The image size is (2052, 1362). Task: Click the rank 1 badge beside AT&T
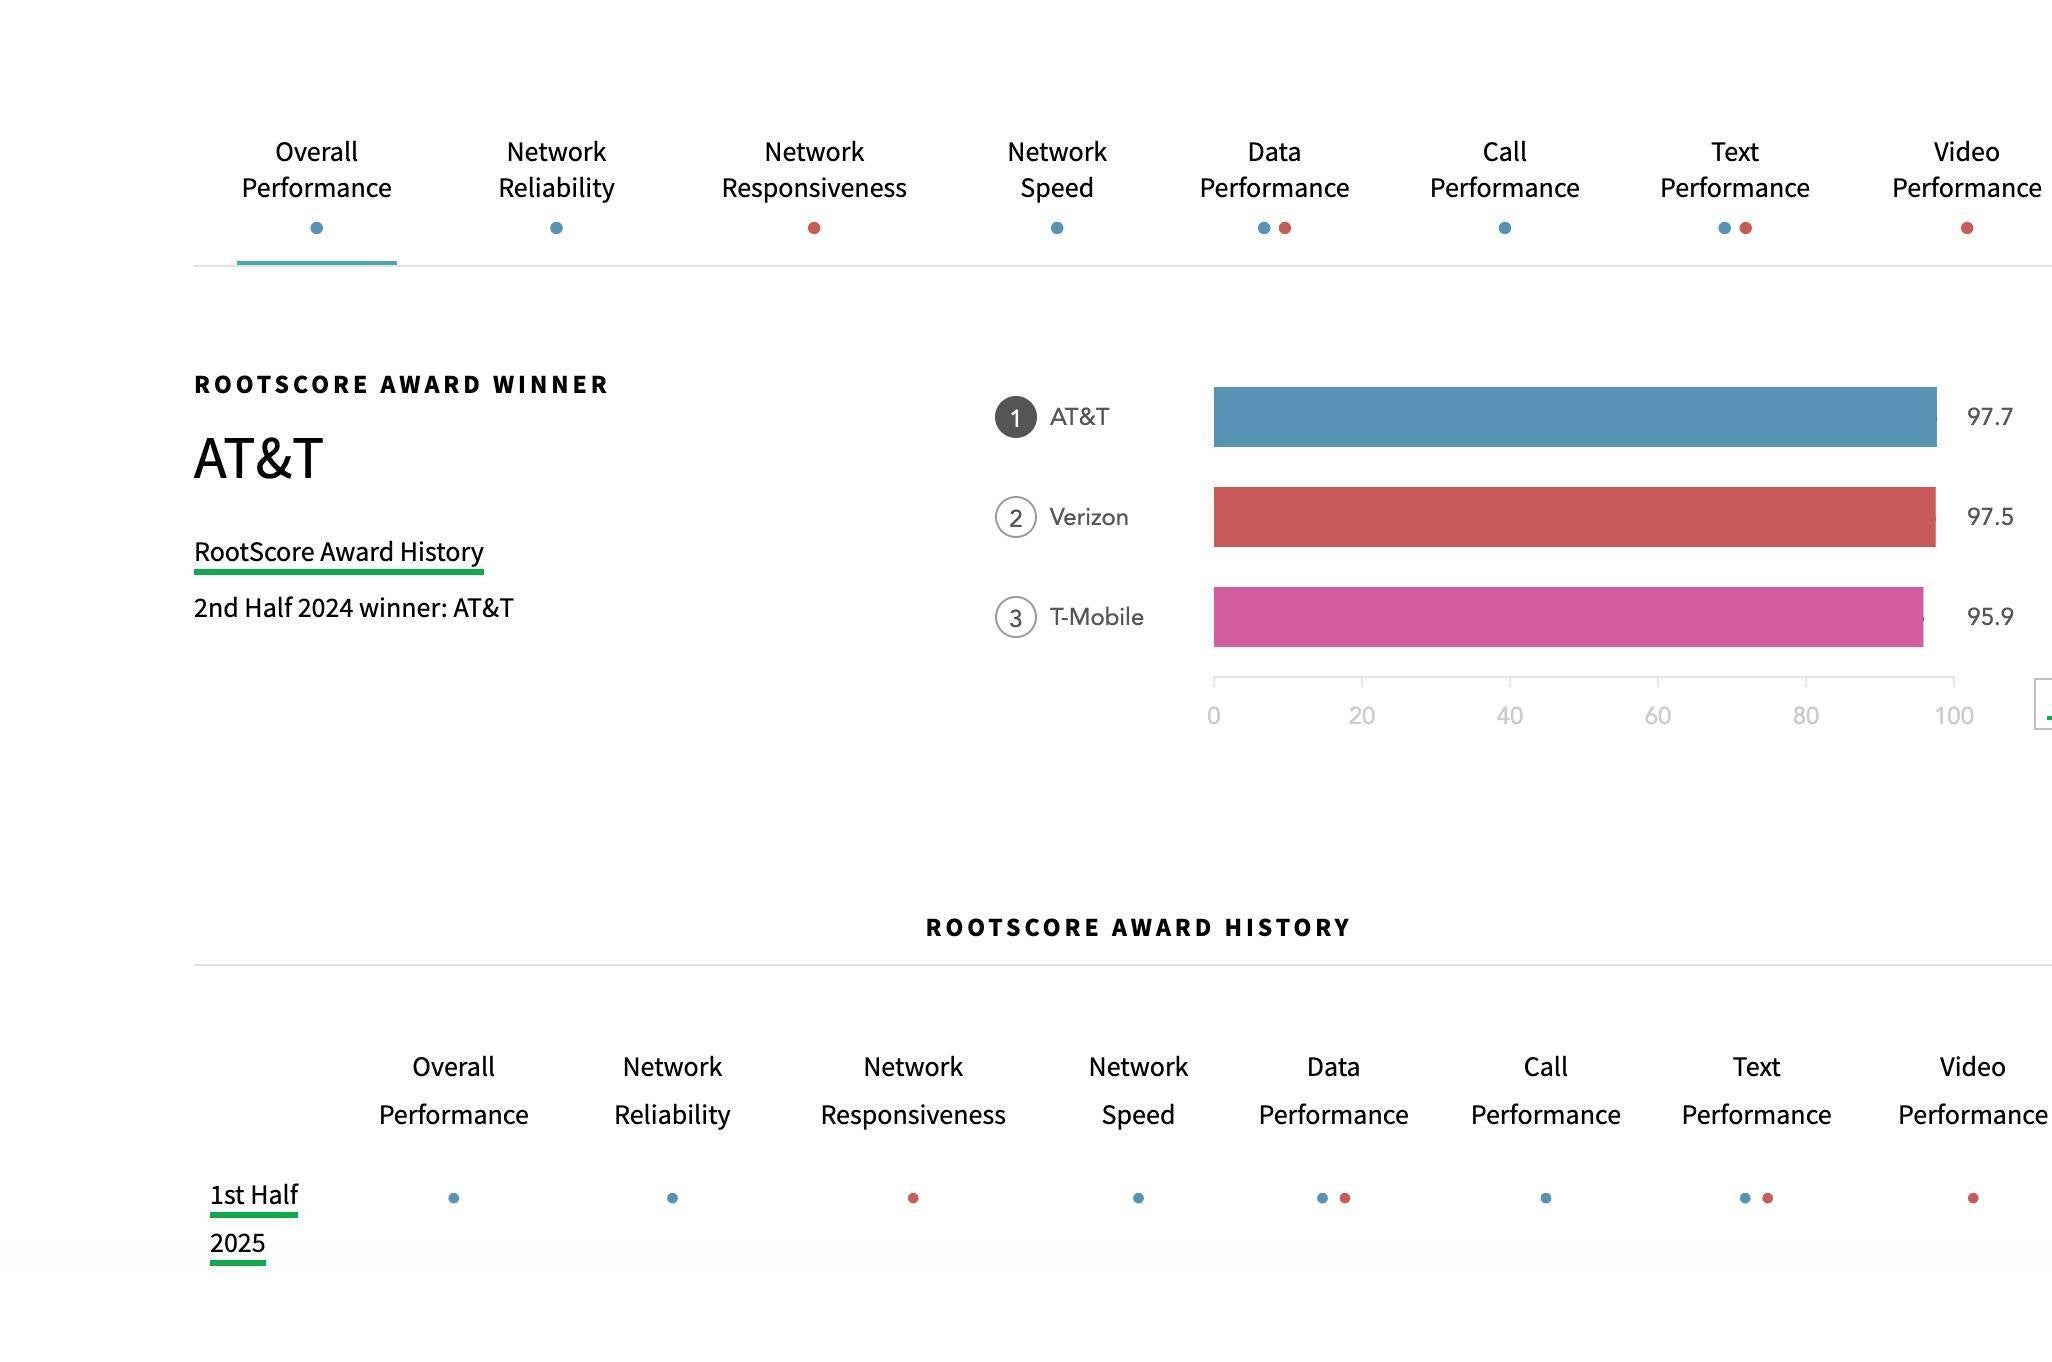(1015, 417)
